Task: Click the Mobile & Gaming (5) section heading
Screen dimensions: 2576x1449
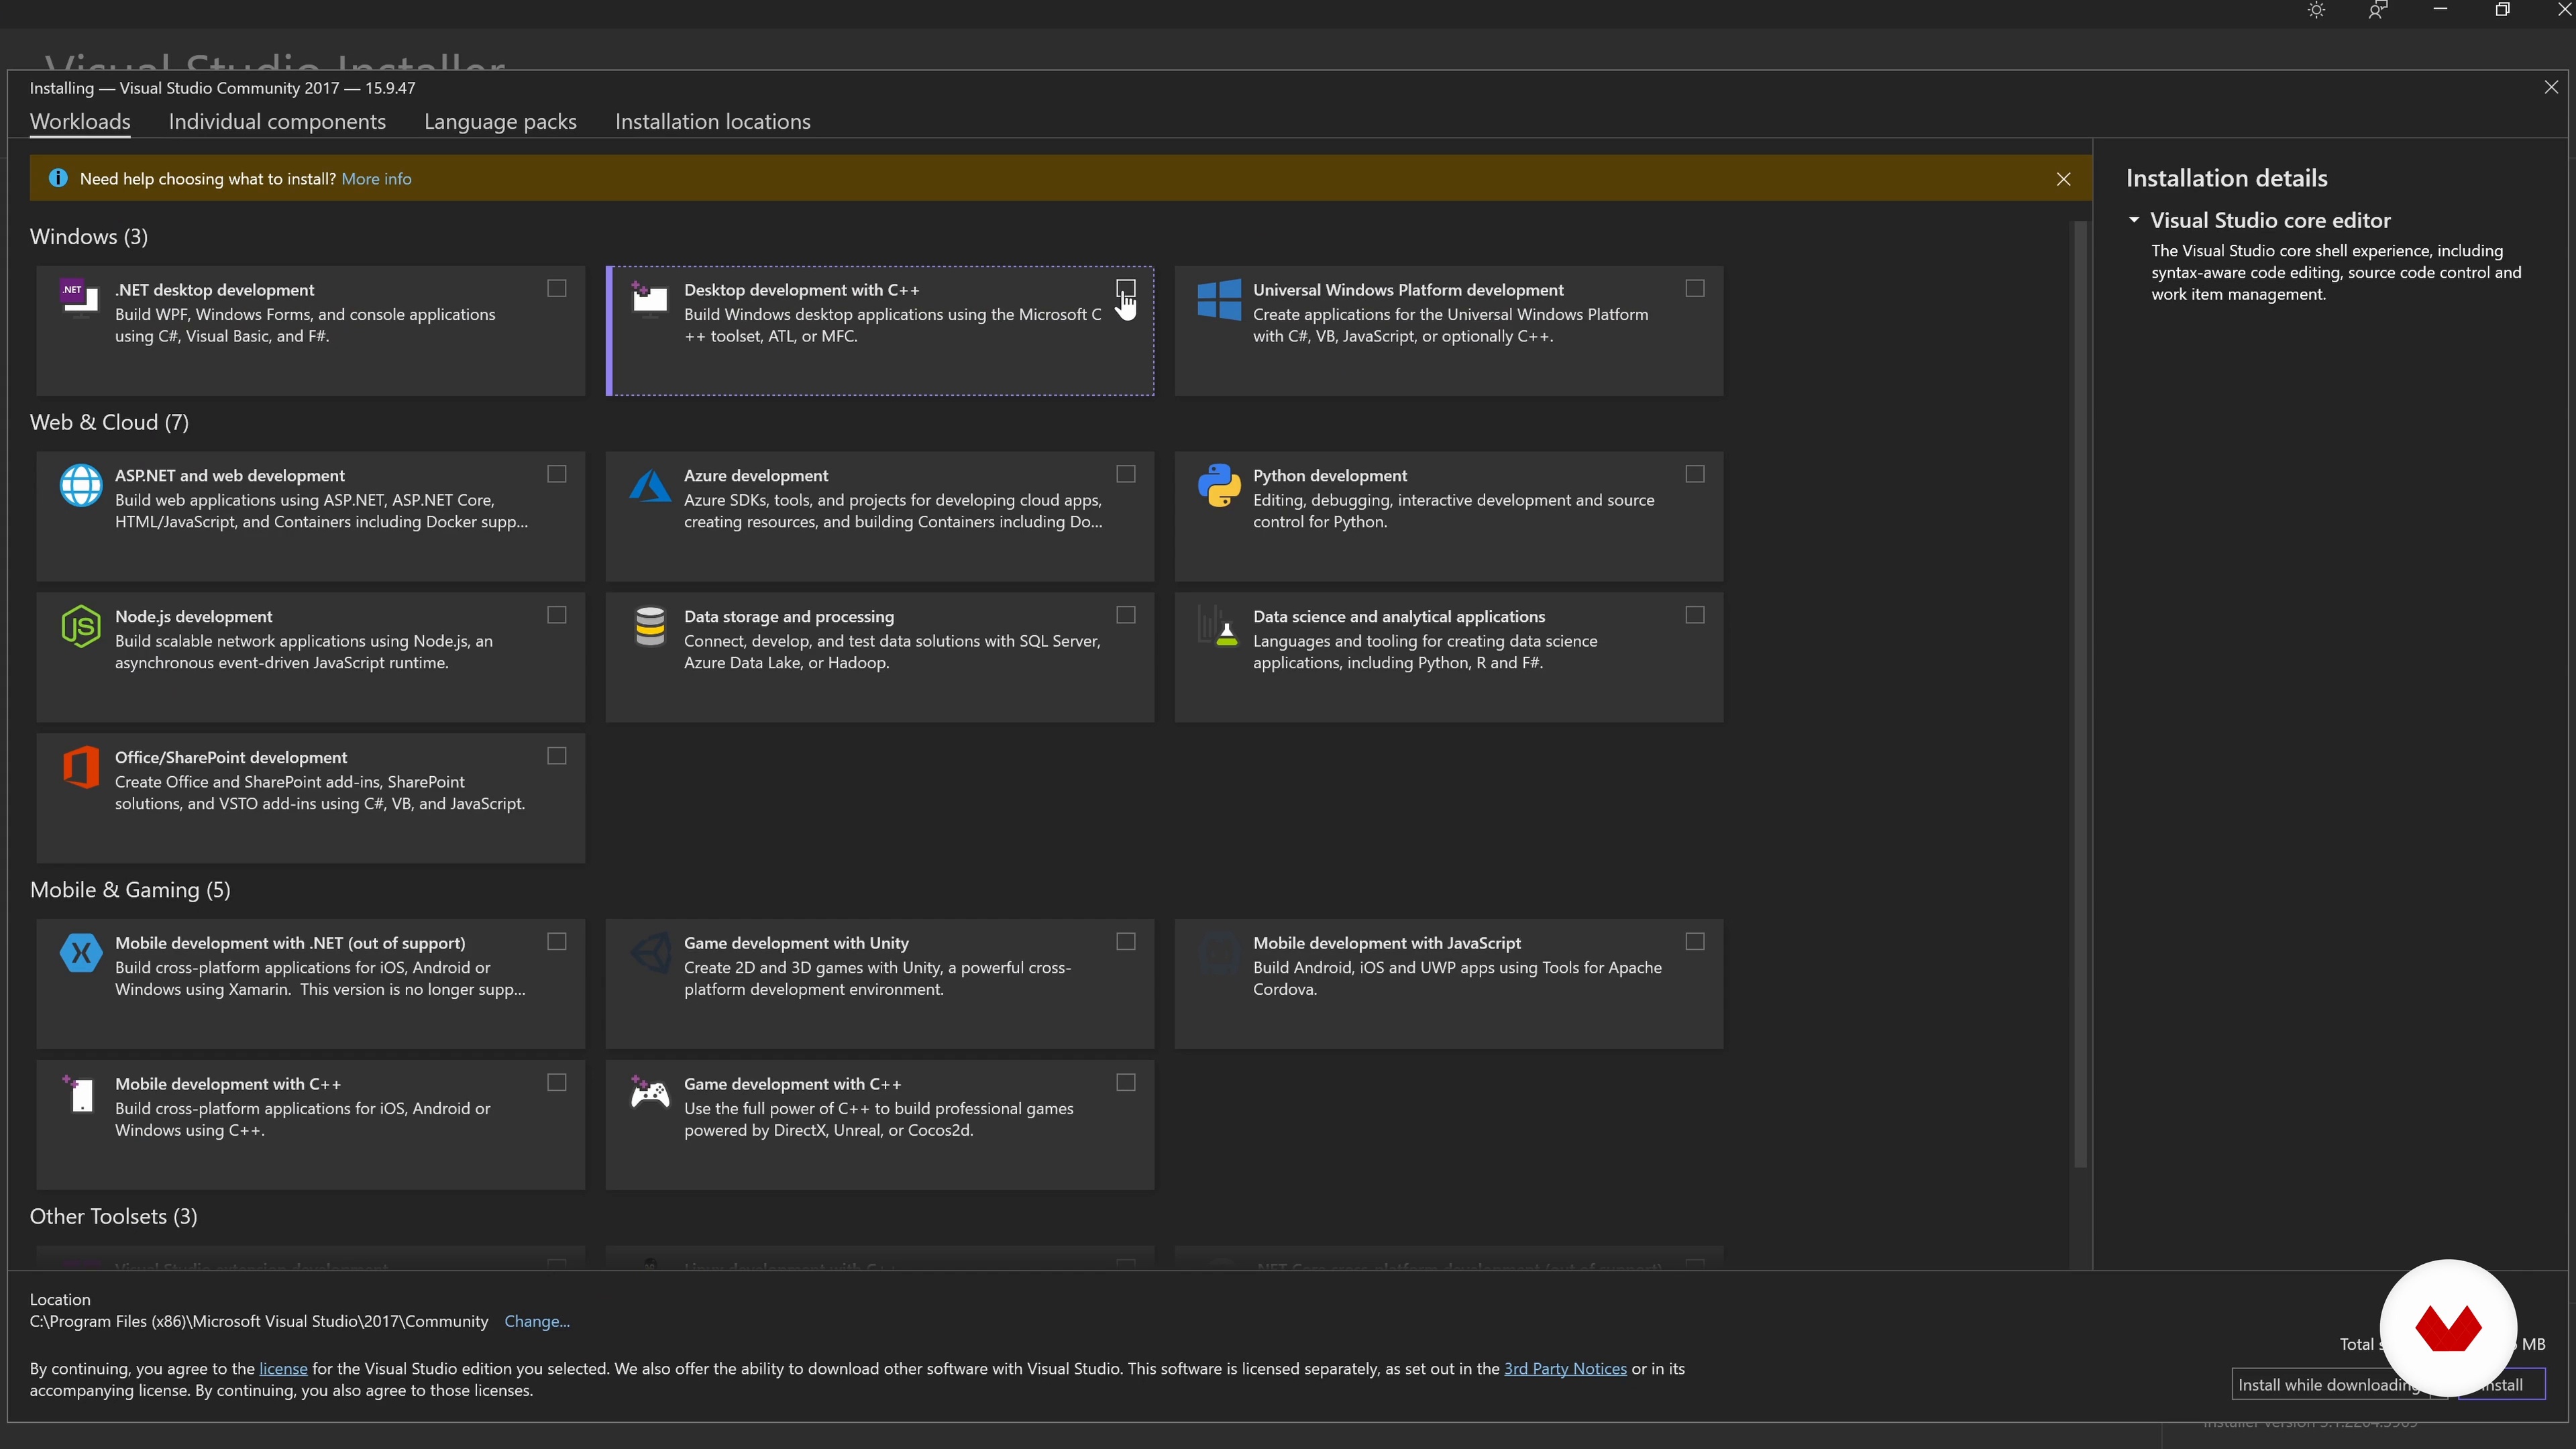Action: coord(130,890)
